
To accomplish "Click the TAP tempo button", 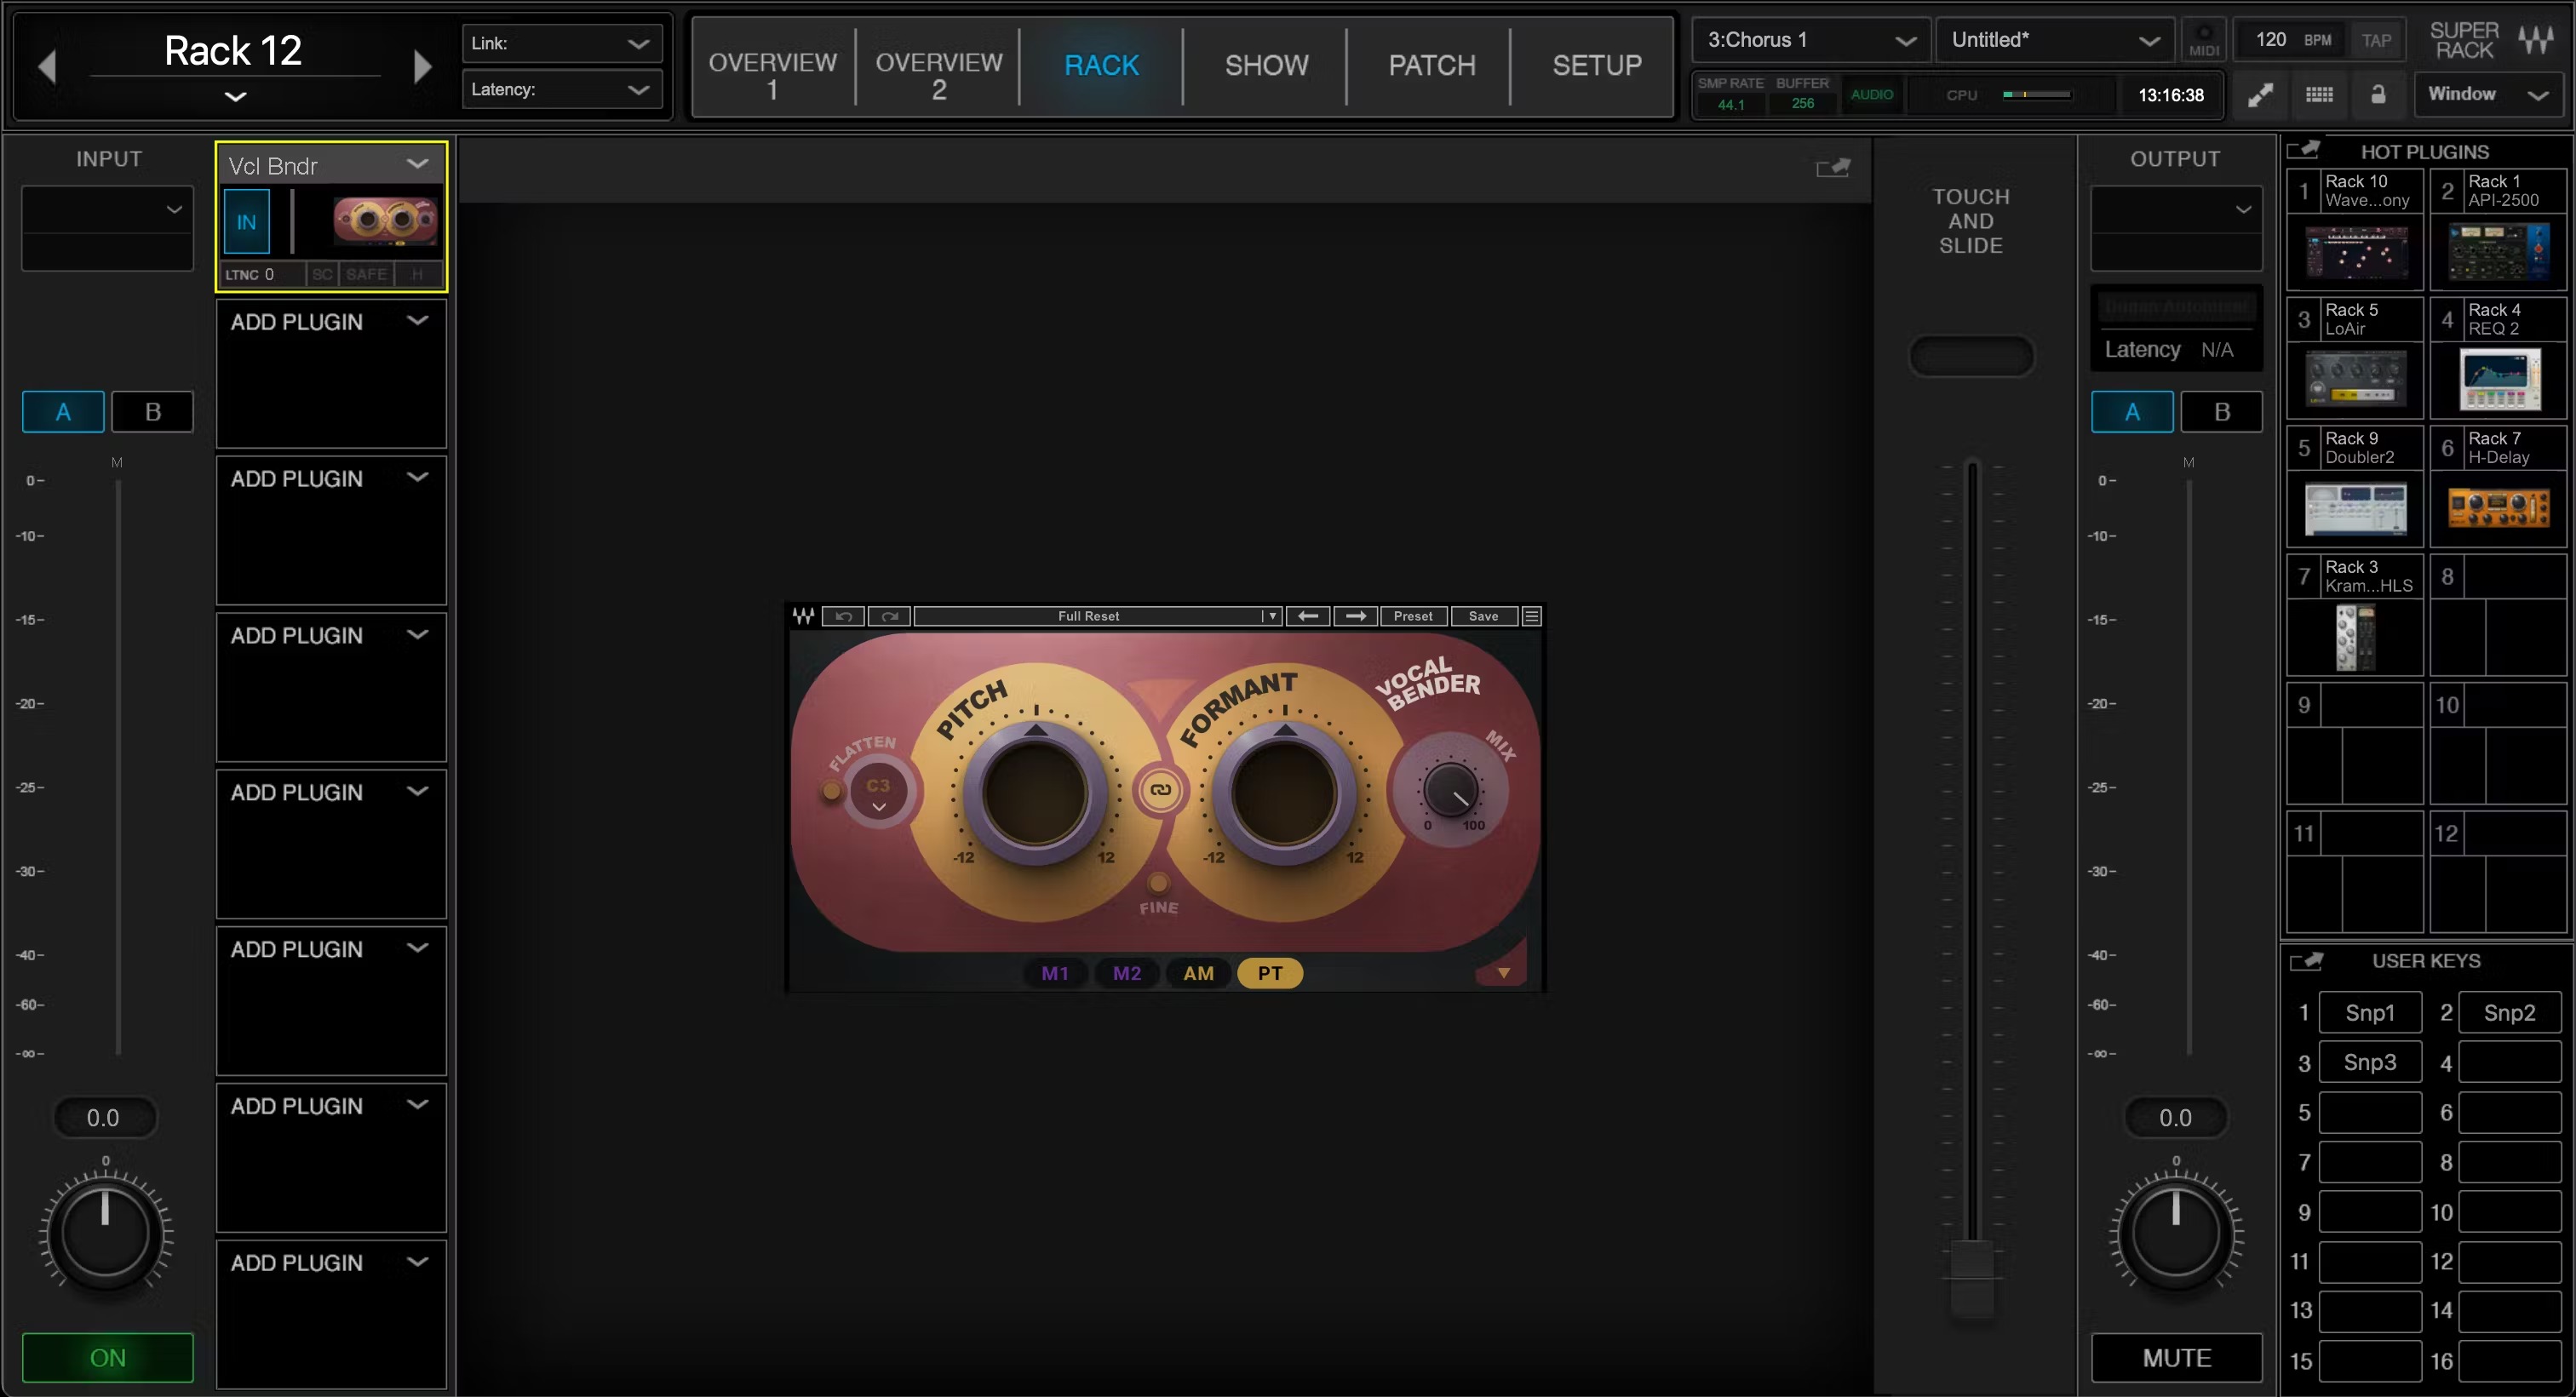I will tap(2376, 41).
